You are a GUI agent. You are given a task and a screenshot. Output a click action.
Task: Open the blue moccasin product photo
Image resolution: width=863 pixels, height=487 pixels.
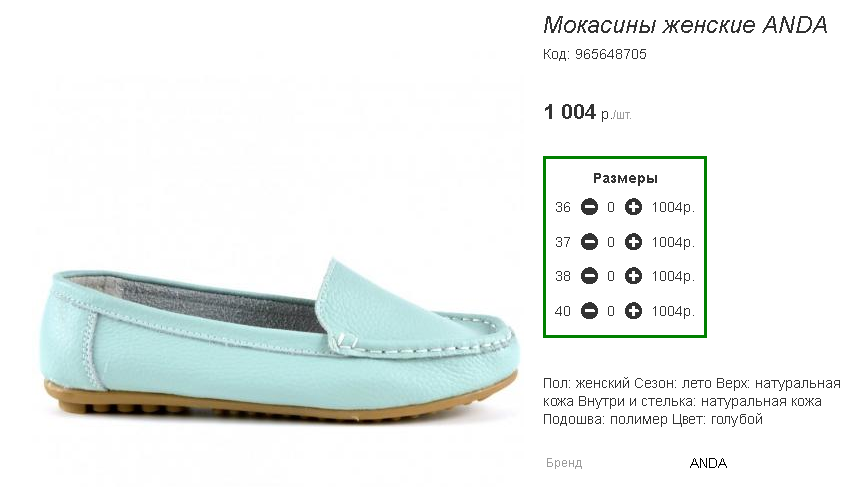[x=279, y=338]
